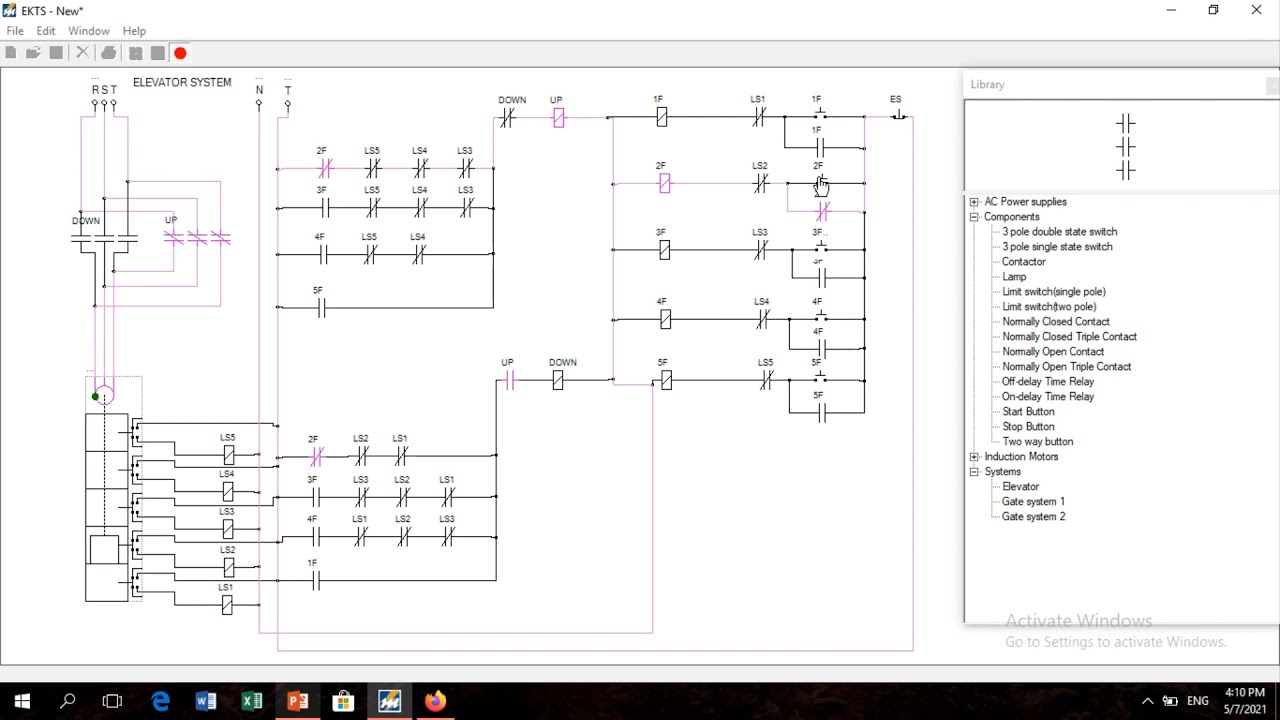Click the 4F contactor coil symbol
1280x720 pixels.
pyautogui.click(x=665, y=319)
